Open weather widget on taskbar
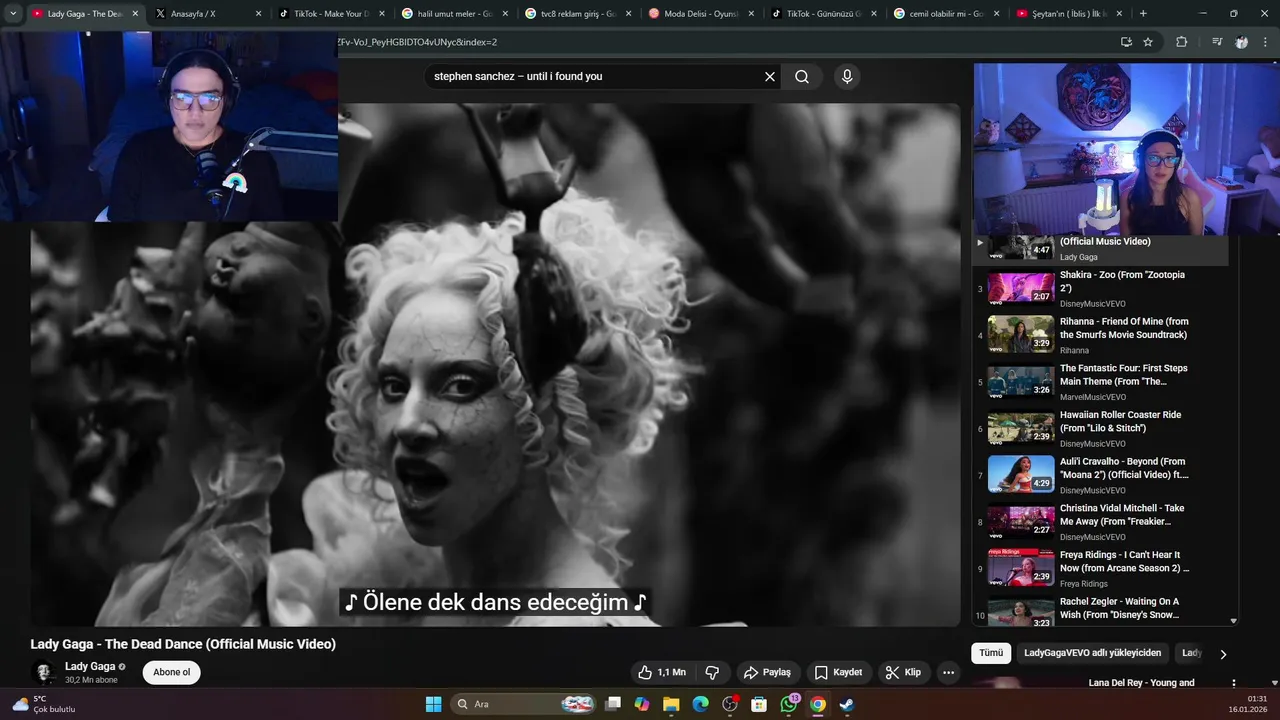This screenshot has width=1280, height=720. tap(45, 704)
